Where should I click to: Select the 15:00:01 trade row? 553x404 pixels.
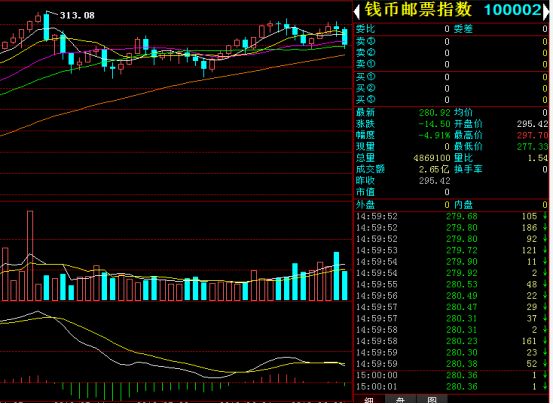tap(451, 386)
